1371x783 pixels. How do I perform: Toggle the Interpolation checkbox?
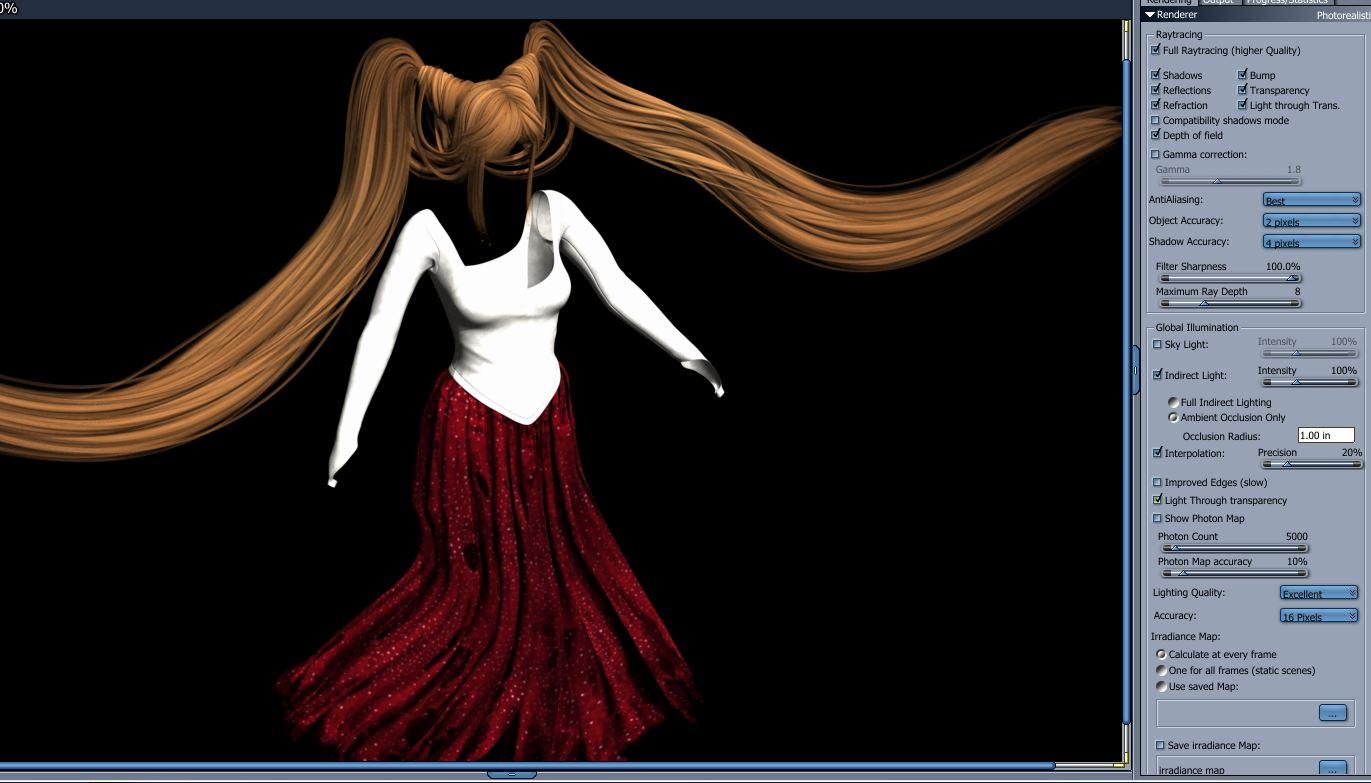pos(1158,453)
